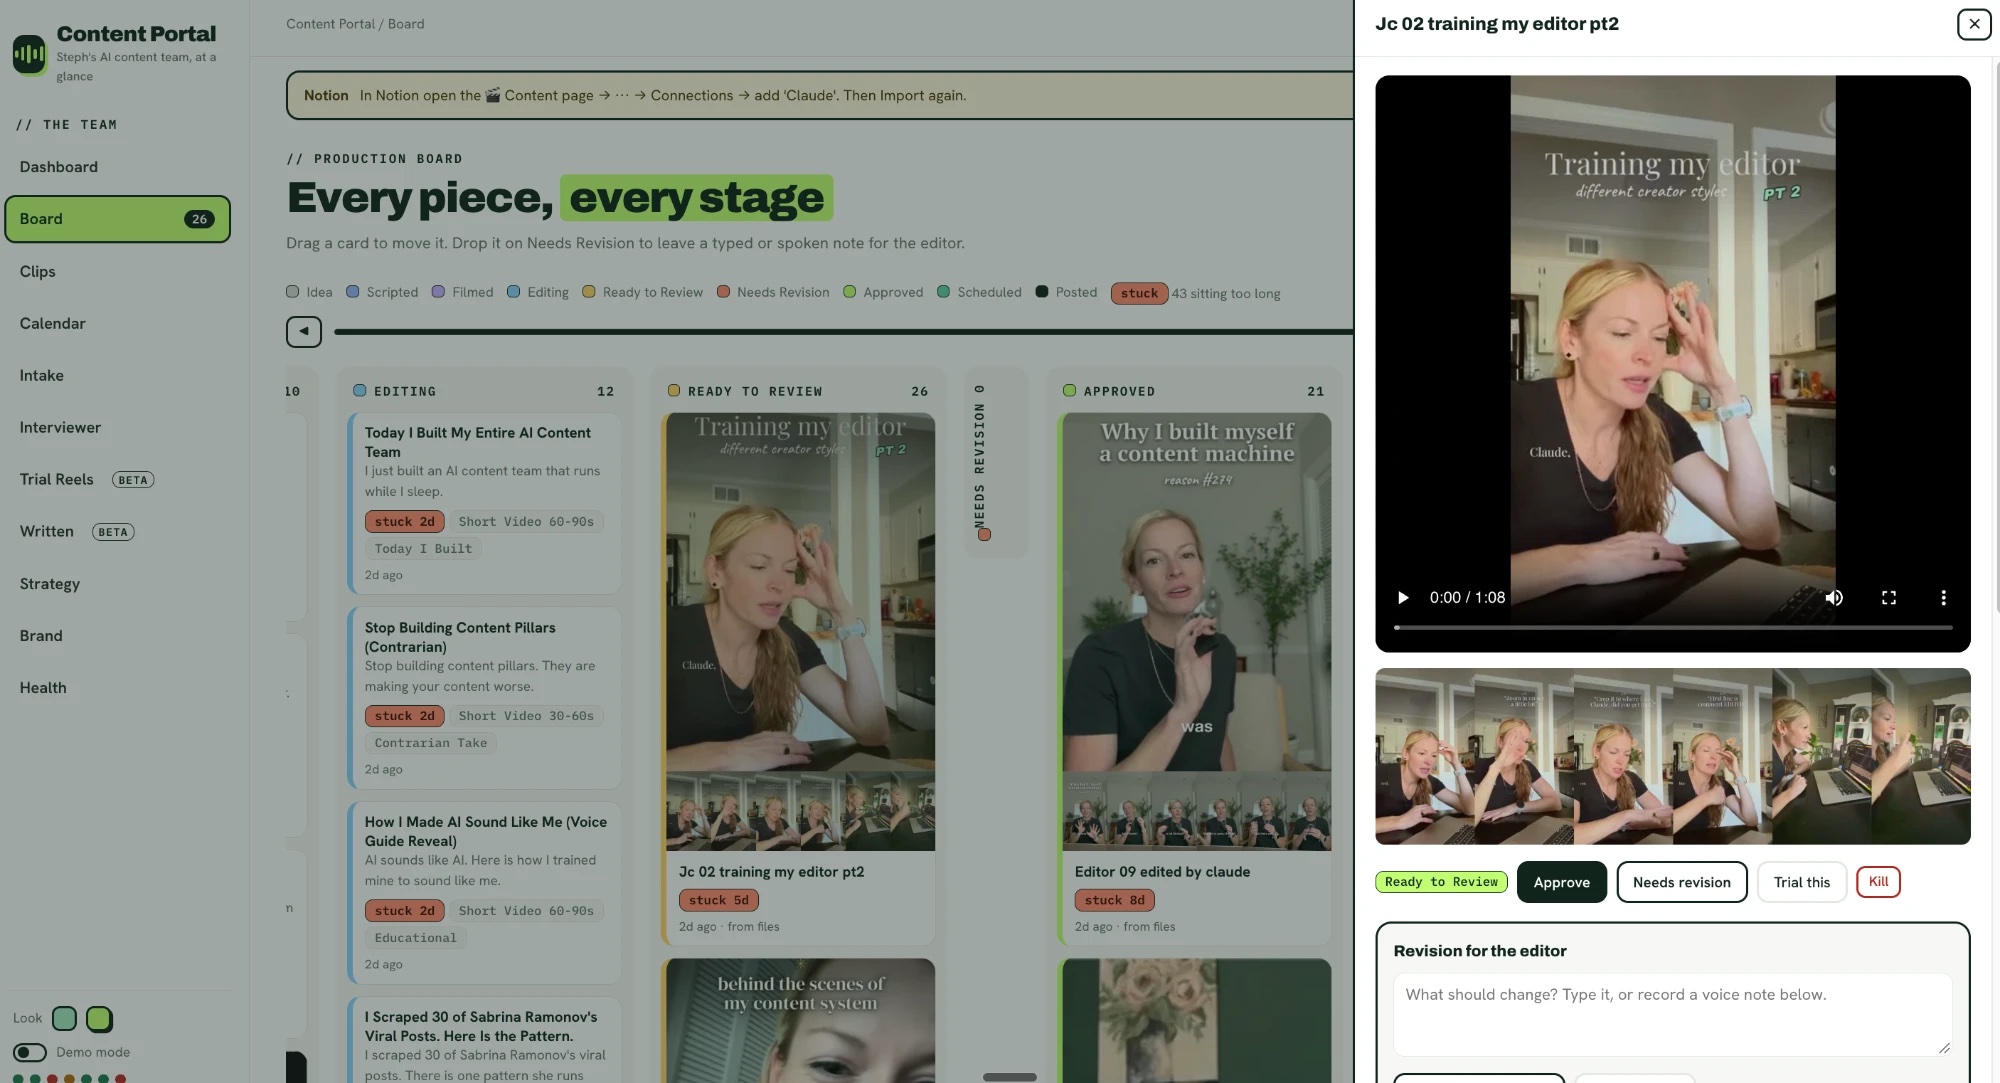Seek along the video progress bar
This screenshot has height=1083, width=2000.
tap(1673, 627)
